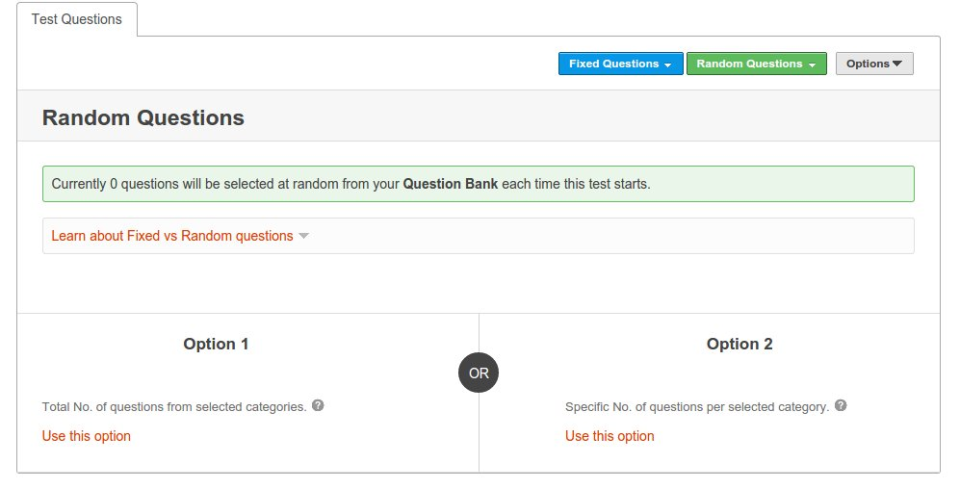Click the Total No. of questions label

174,407
